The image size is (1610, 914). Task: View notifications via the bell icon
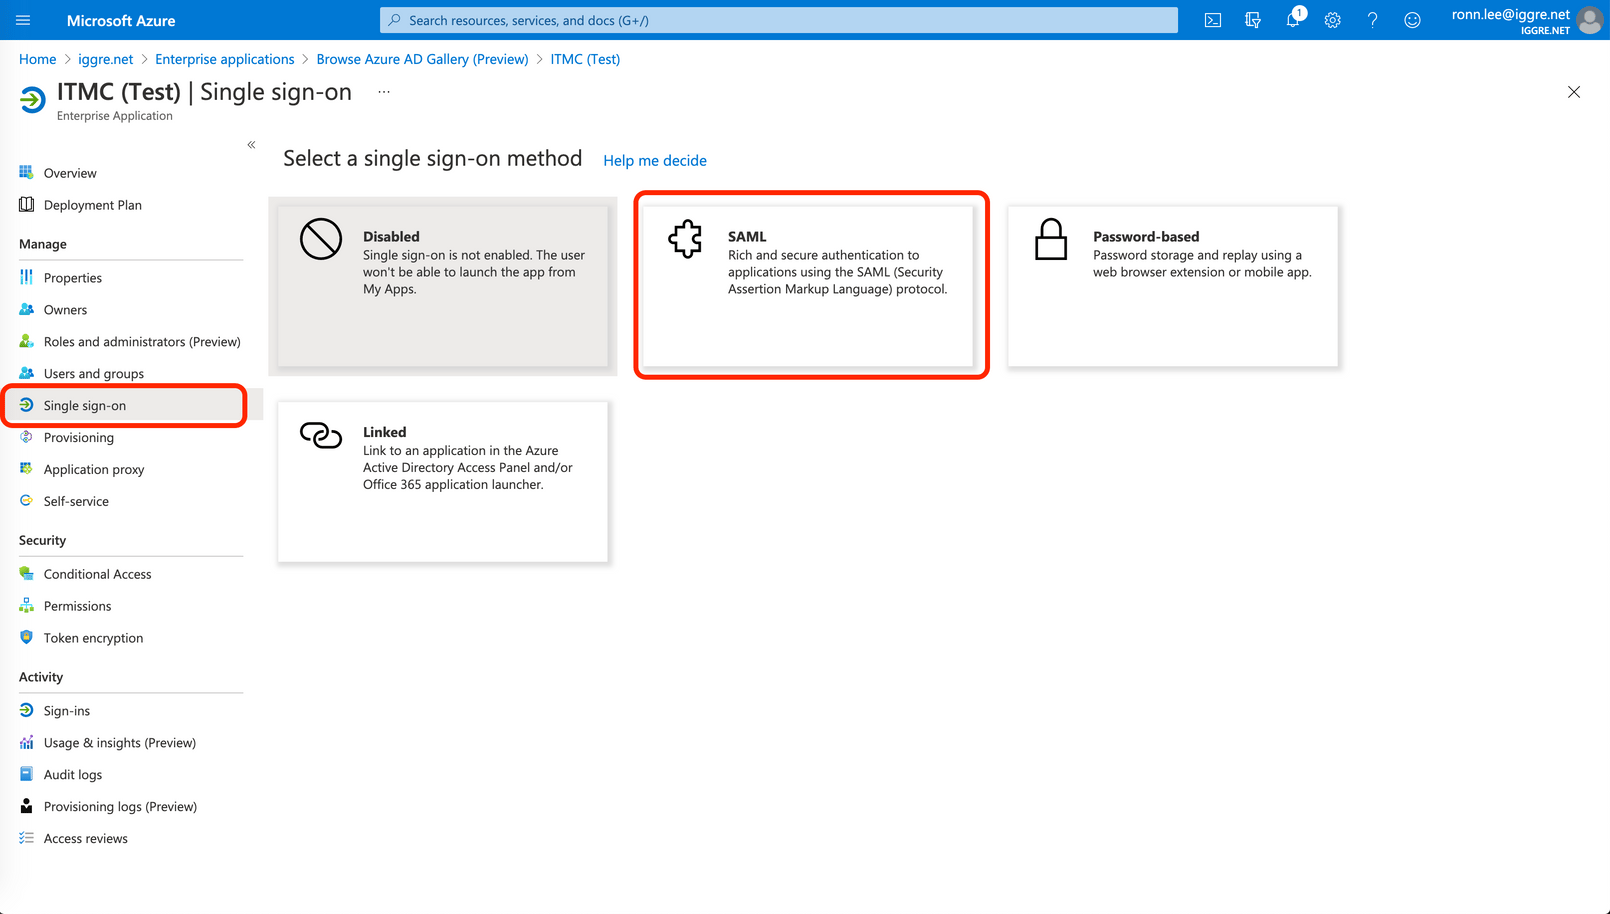click(1293, 20)
